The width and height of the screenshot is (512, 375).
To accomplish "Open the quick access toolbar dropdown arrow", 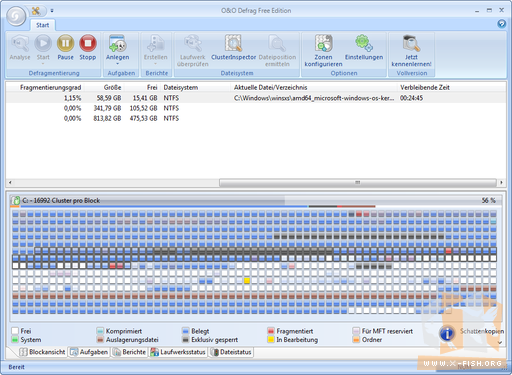I will tap(52, 11).
